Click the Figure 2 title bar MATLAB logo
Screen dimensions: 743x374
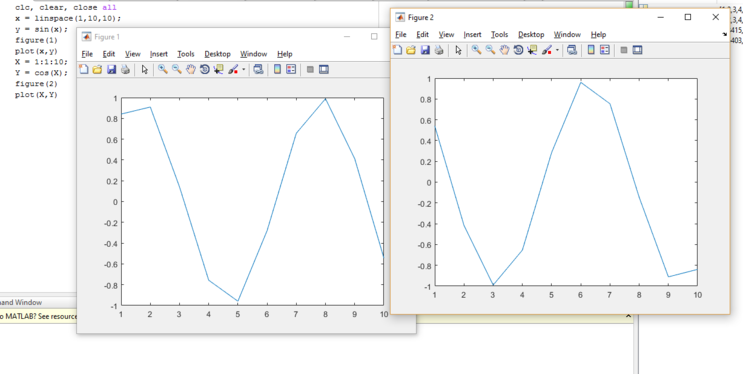[400, 17]
